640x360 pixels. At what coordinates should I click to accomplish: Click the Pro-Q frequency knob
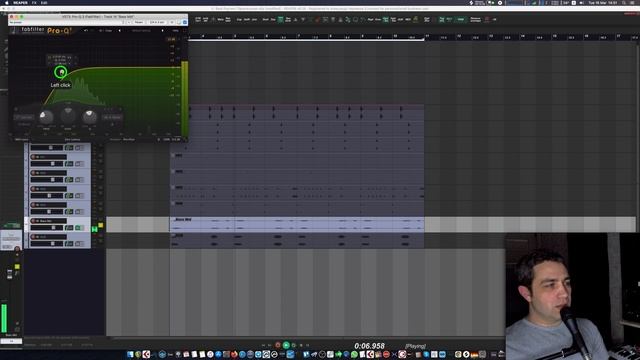(46, 117)
